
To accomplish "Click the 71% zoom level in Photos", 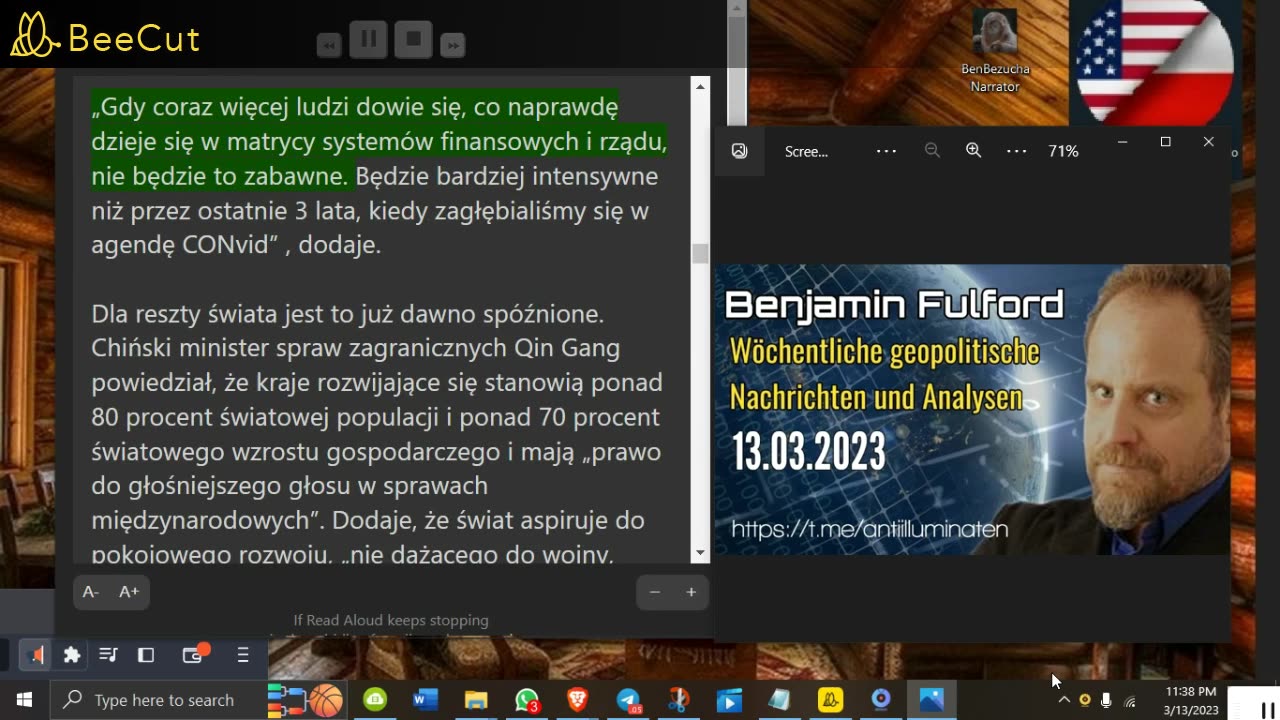I will click(x=1063, y=152).
